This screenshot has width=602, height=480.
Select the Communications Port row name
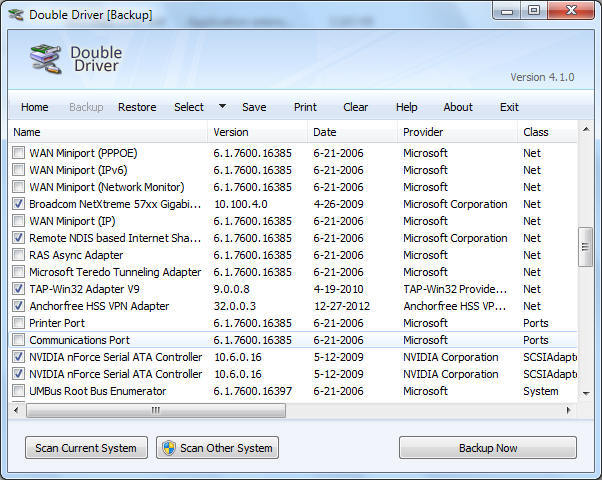click(79, 340)
